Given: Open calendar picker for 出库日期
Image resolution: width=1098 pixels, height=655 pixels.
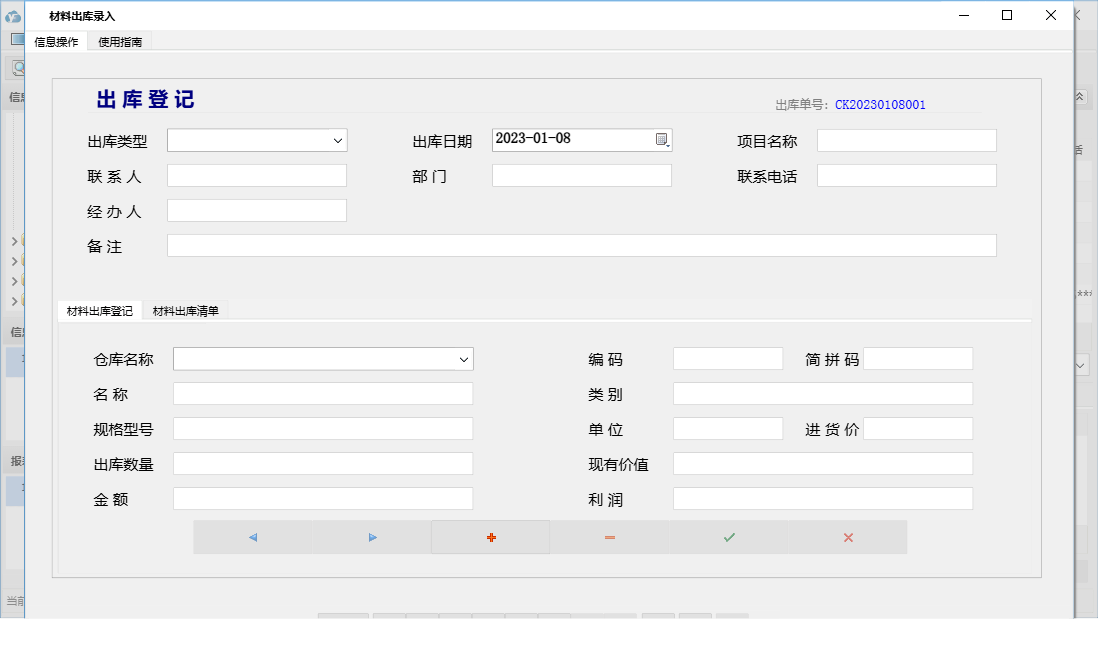Looking at the screenshot, I should coord(662,140).
